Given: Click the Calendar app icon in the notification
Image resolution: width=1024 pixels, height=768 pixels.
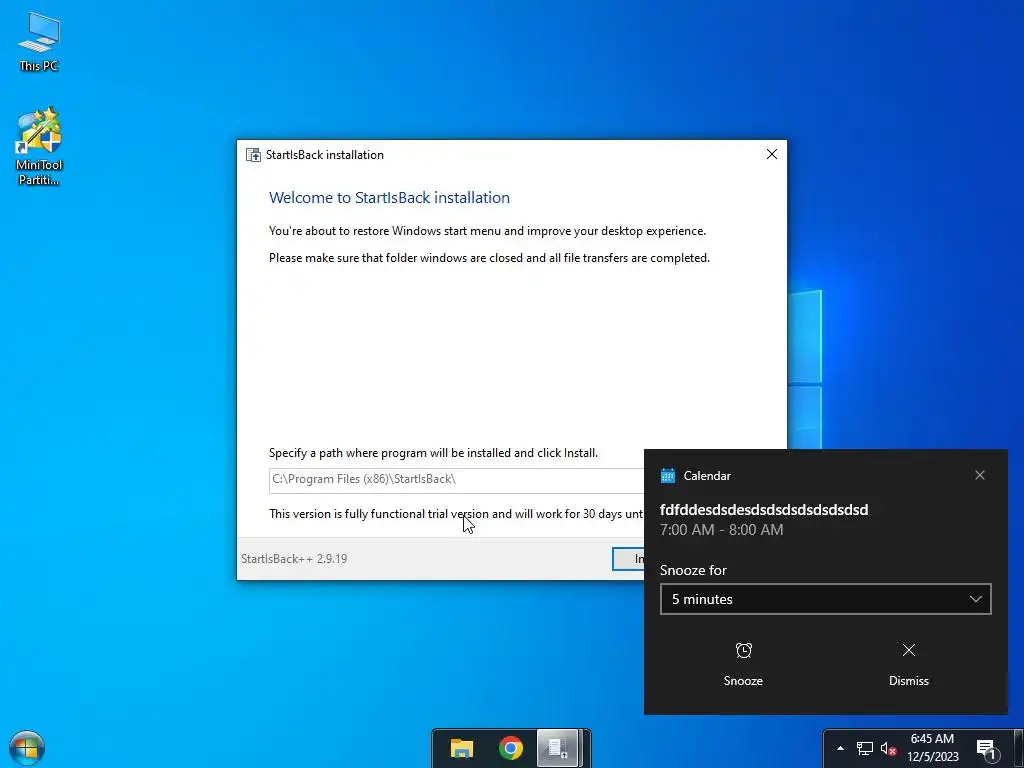Looking at the screenshot, I should [x=667, y=475].
